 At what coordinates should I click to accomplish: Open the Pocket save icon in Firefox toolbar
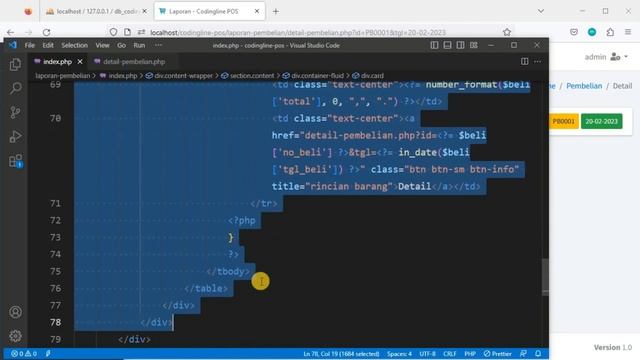(574, 32)
